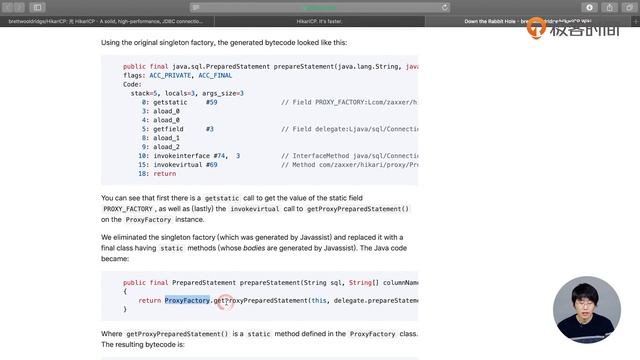Click the presenter webcam thumbnail
Screen dimensions: 640x360
point(587,310)
